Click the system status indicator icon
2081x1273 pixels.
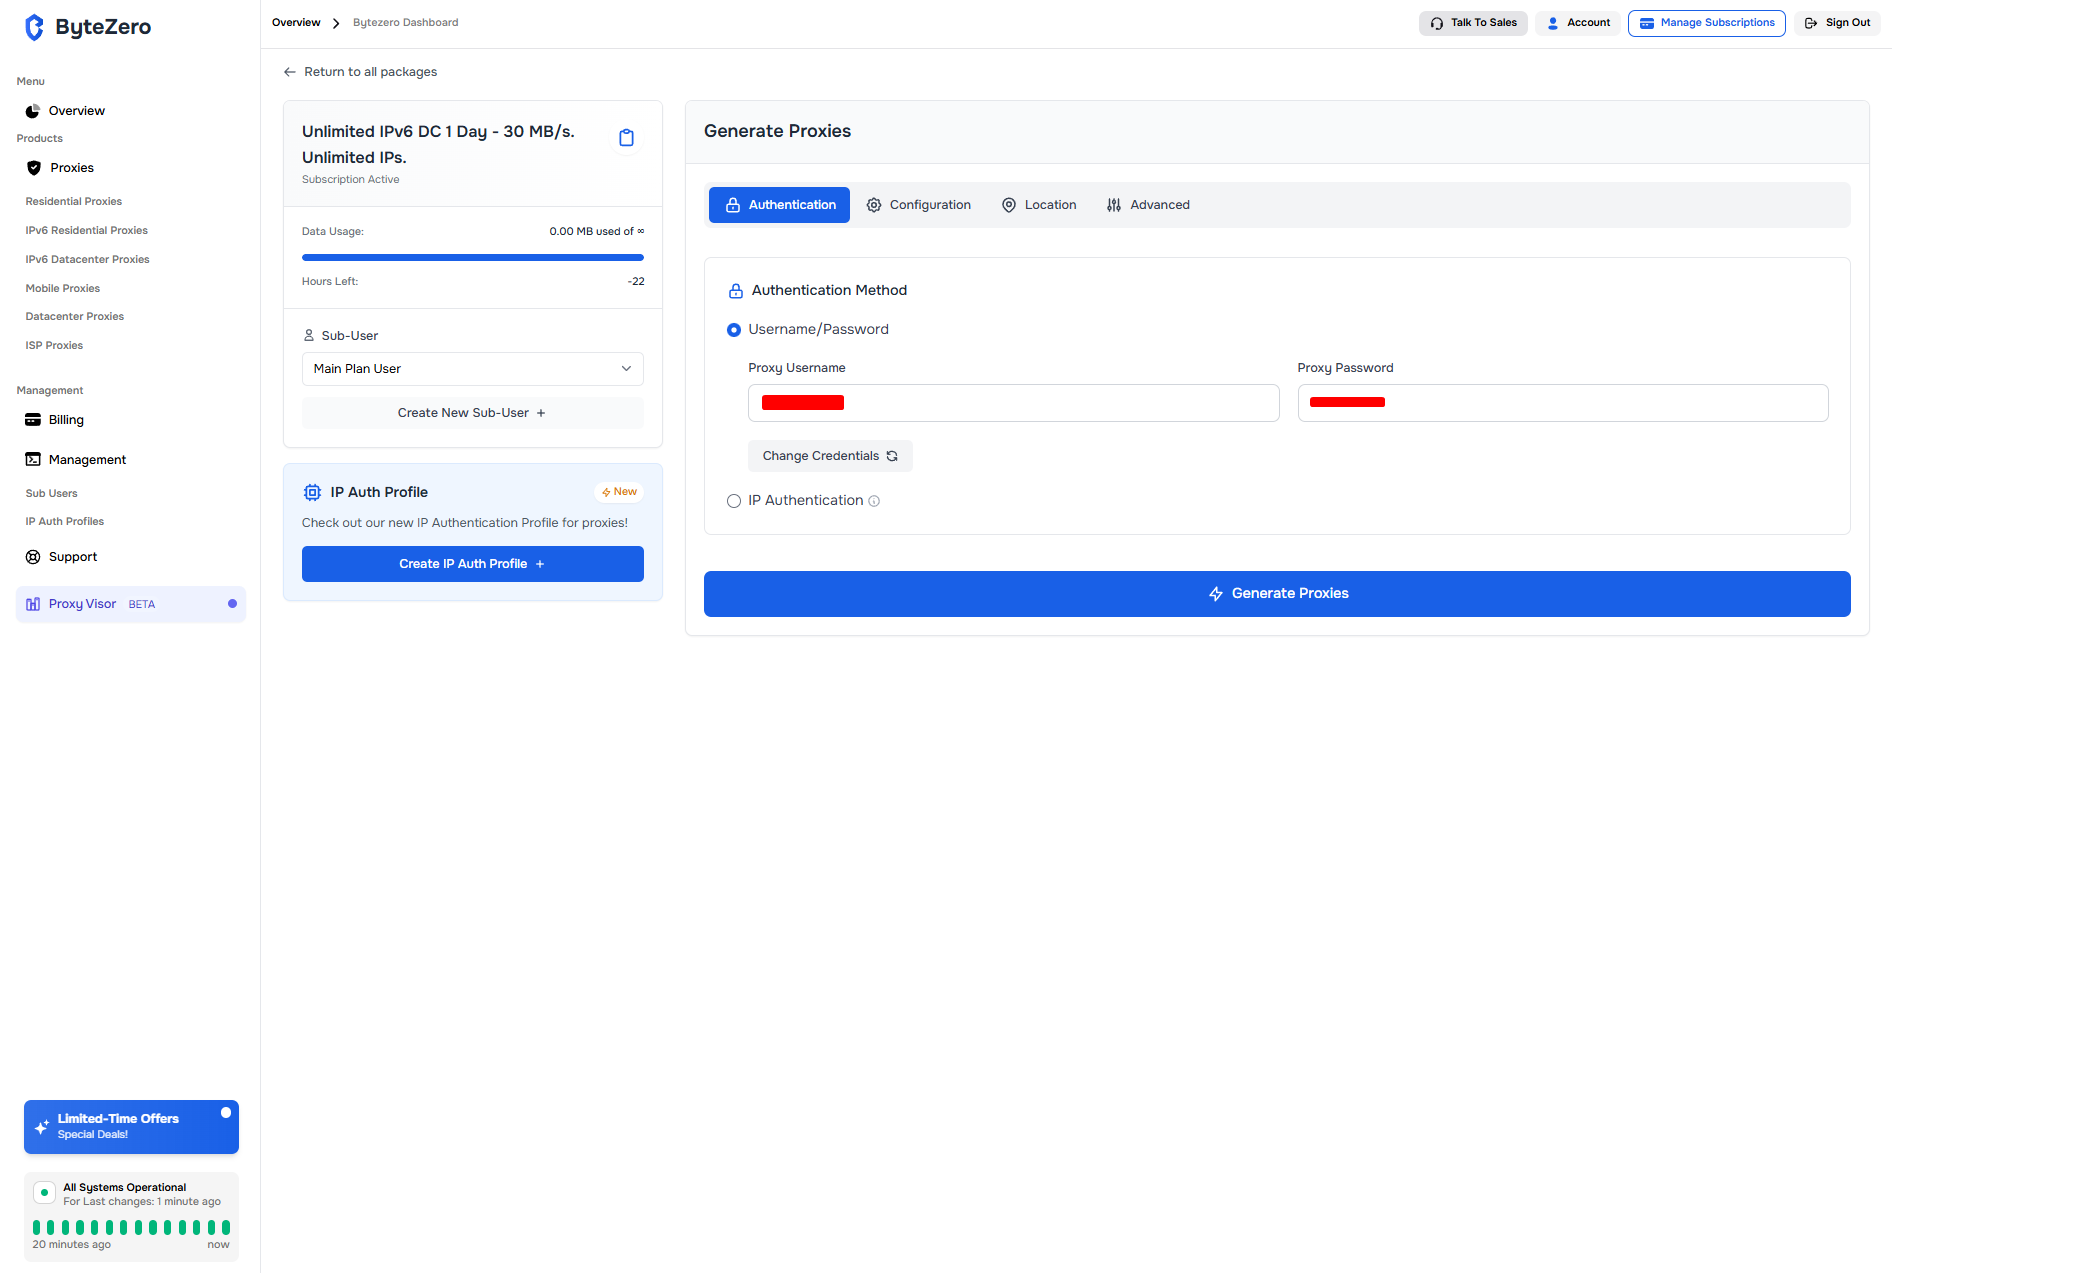click(44, 1193)
